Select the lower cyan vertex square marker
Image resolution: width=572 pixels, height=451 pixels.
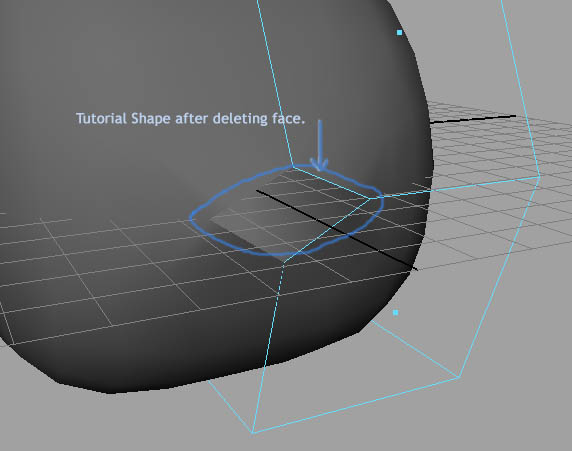[395, 313]
